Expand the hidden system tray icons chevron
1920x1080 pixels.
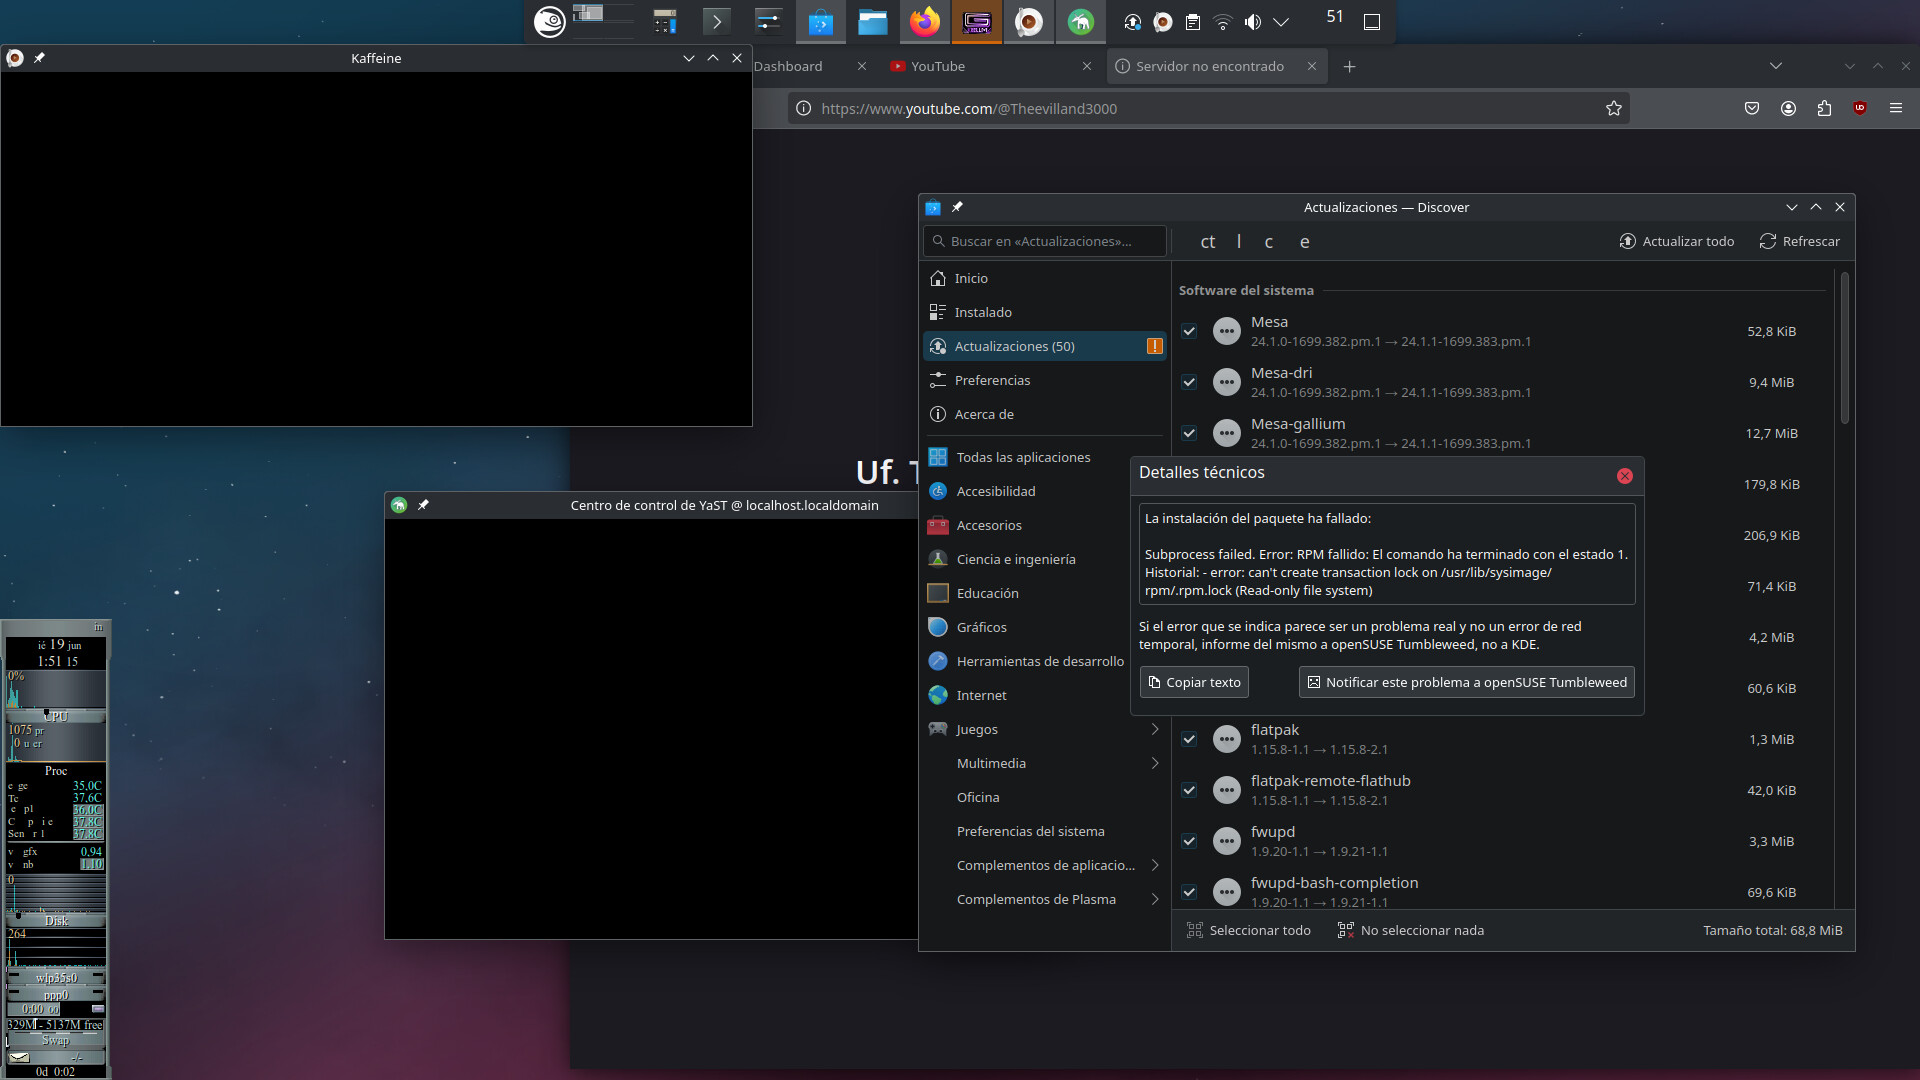[x=1282, y=21]
